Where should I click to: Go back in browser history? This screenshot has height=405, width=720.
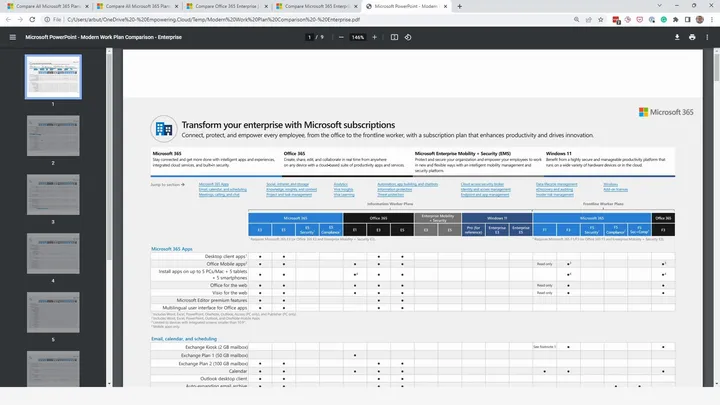coord(8,20)
